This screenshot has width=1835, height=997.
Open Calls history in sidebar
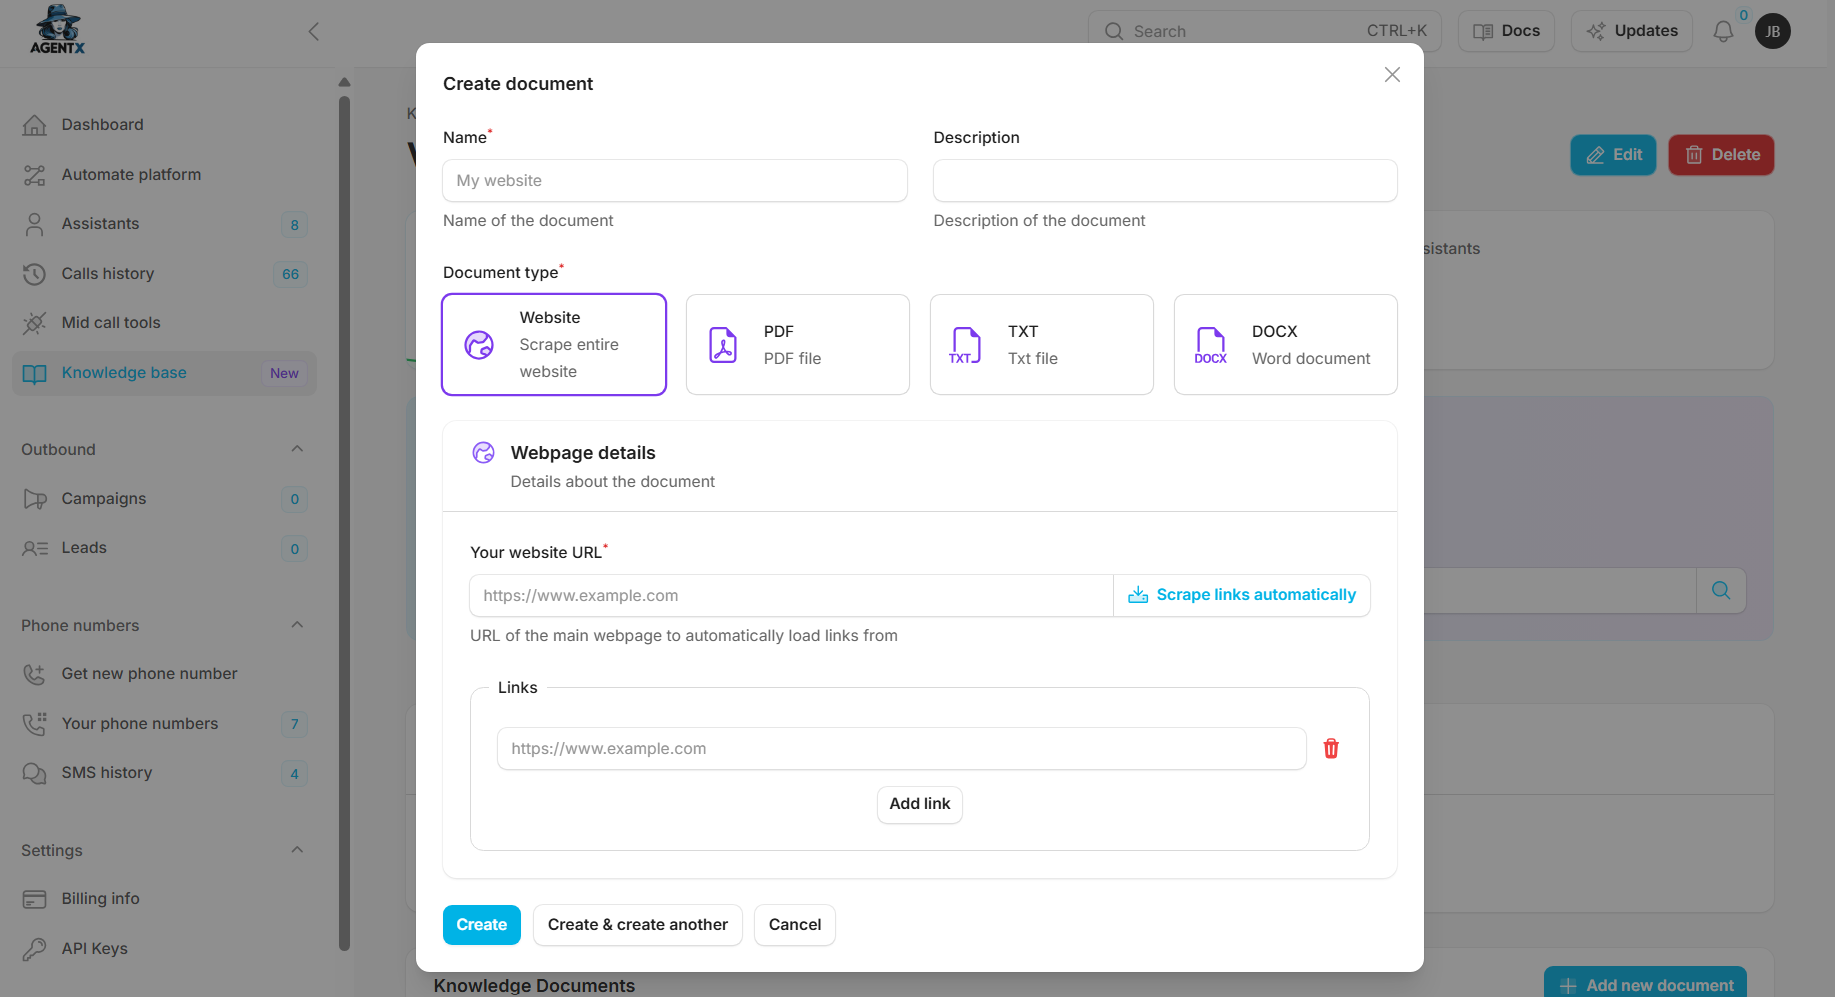tap(108, 274)
